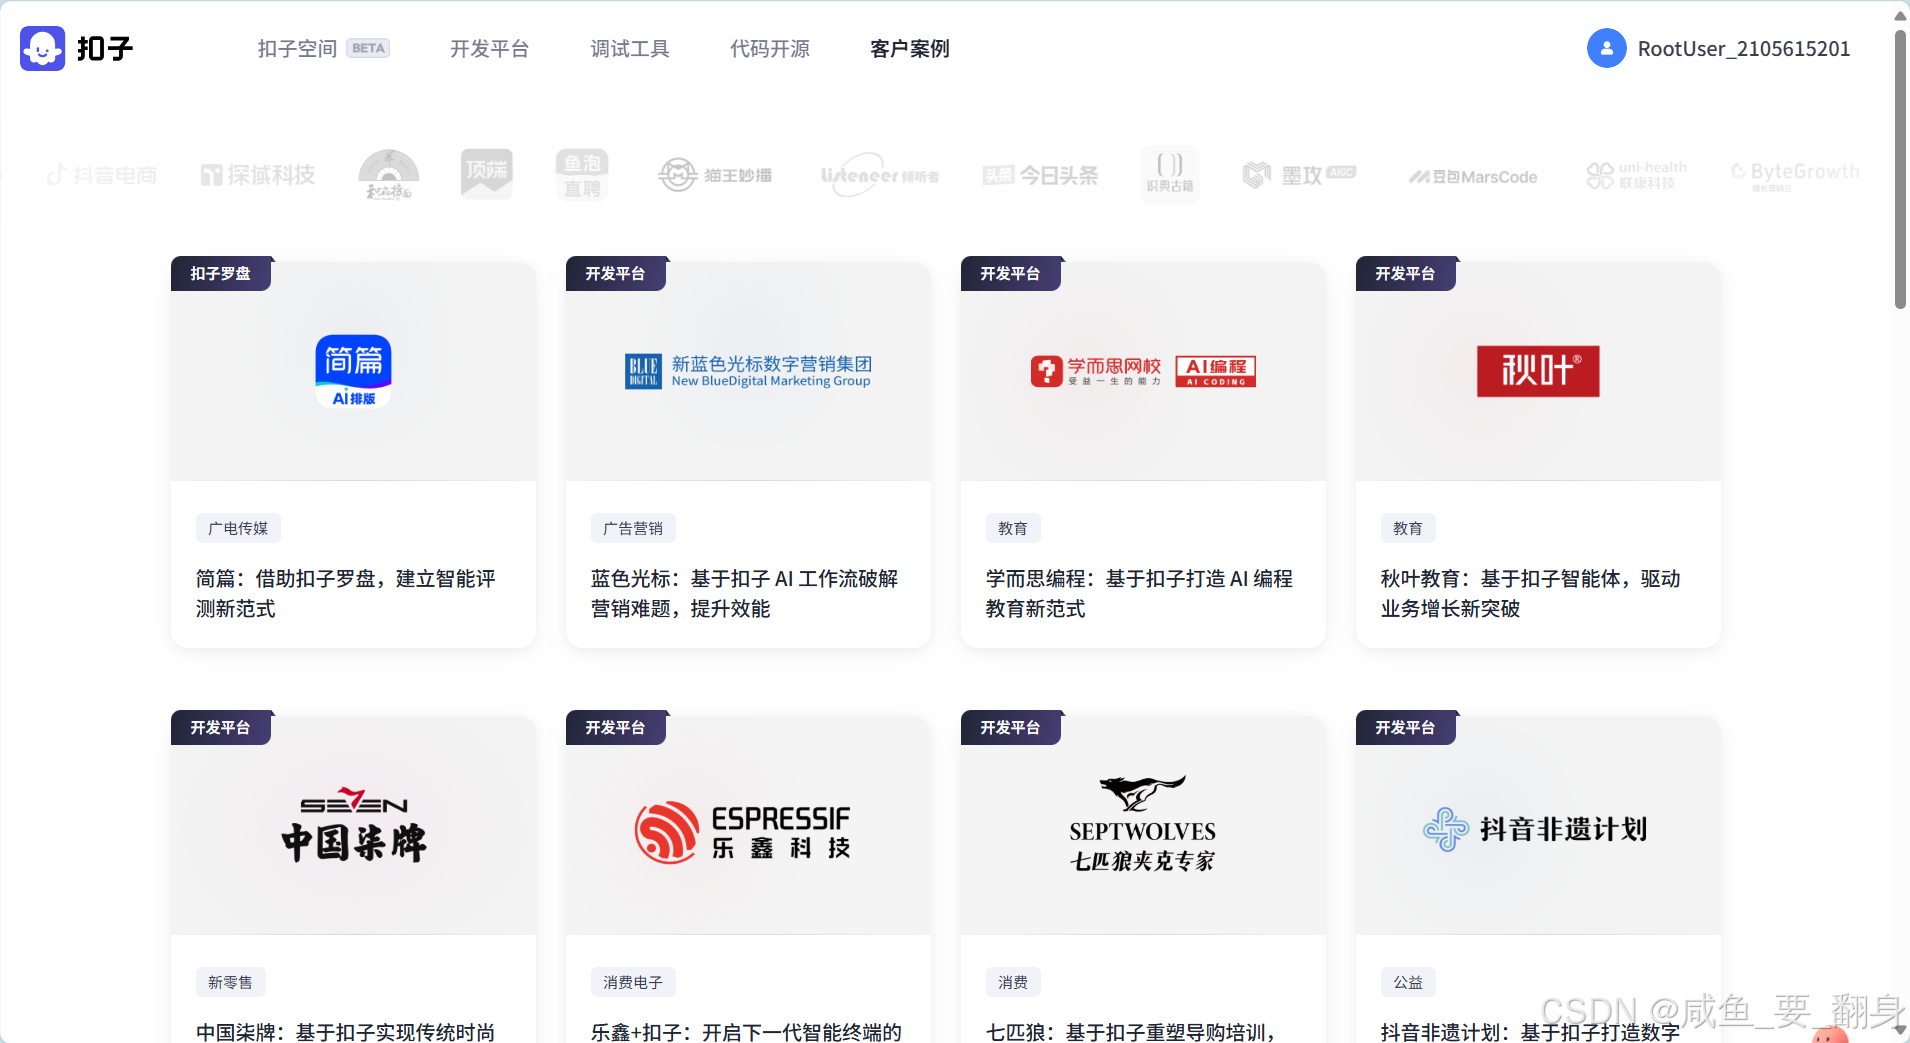The width and height of the screenshot is (1910, 1043).
Task: Click the user avatar icon
Action: 1606,48
